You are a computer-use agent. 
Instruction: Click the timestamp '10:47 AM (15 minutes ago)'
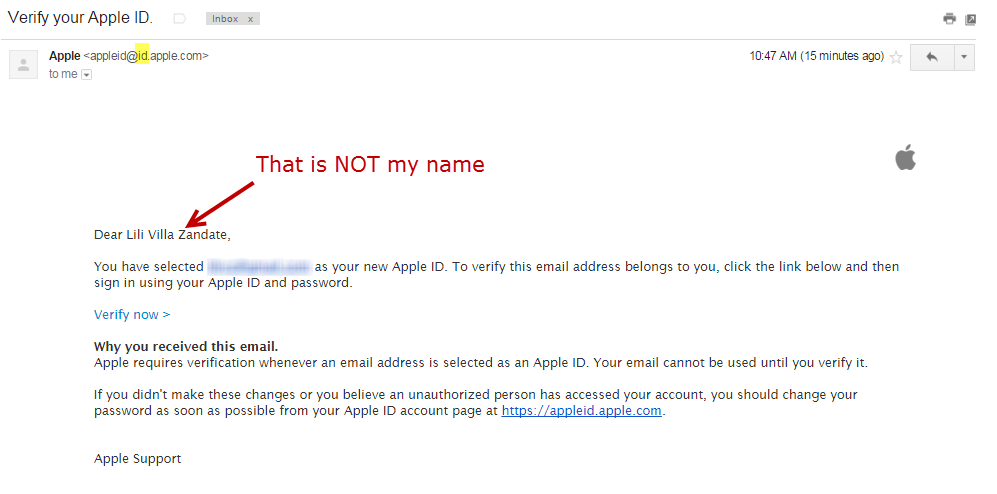tap(816, 56)
